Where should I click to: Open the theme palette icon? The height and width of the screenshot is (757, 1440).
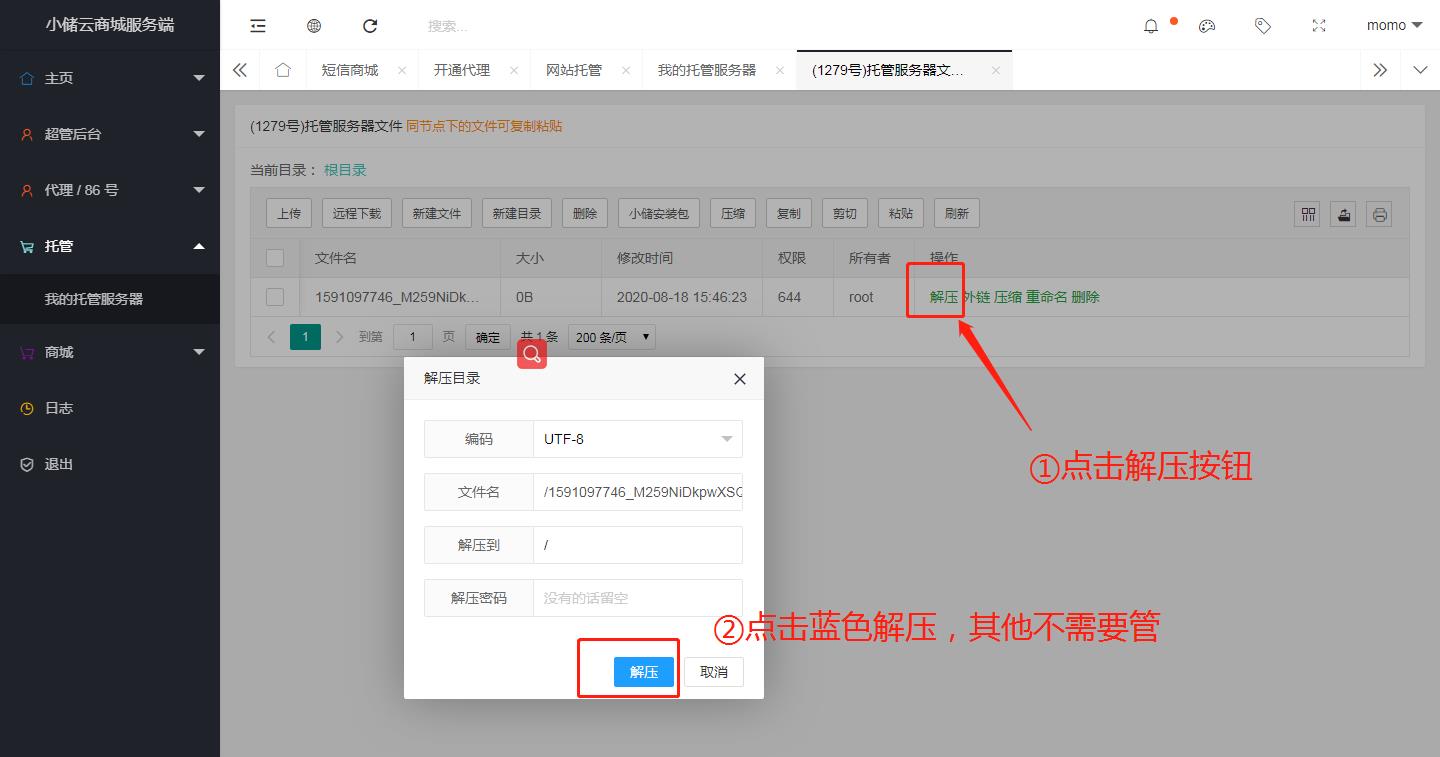pos(1207,26)
